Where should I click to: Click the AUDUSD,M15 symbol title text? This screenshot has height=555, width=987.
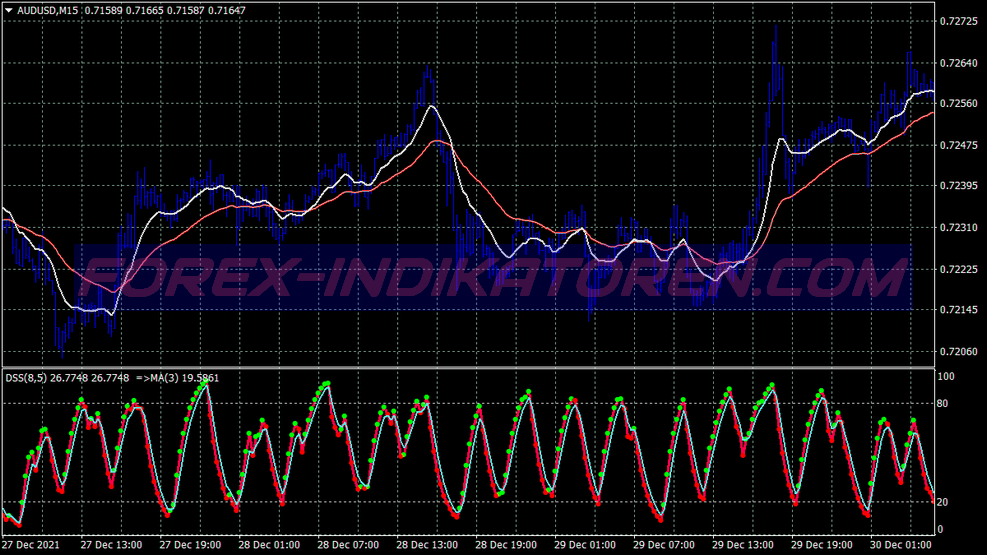47,11
